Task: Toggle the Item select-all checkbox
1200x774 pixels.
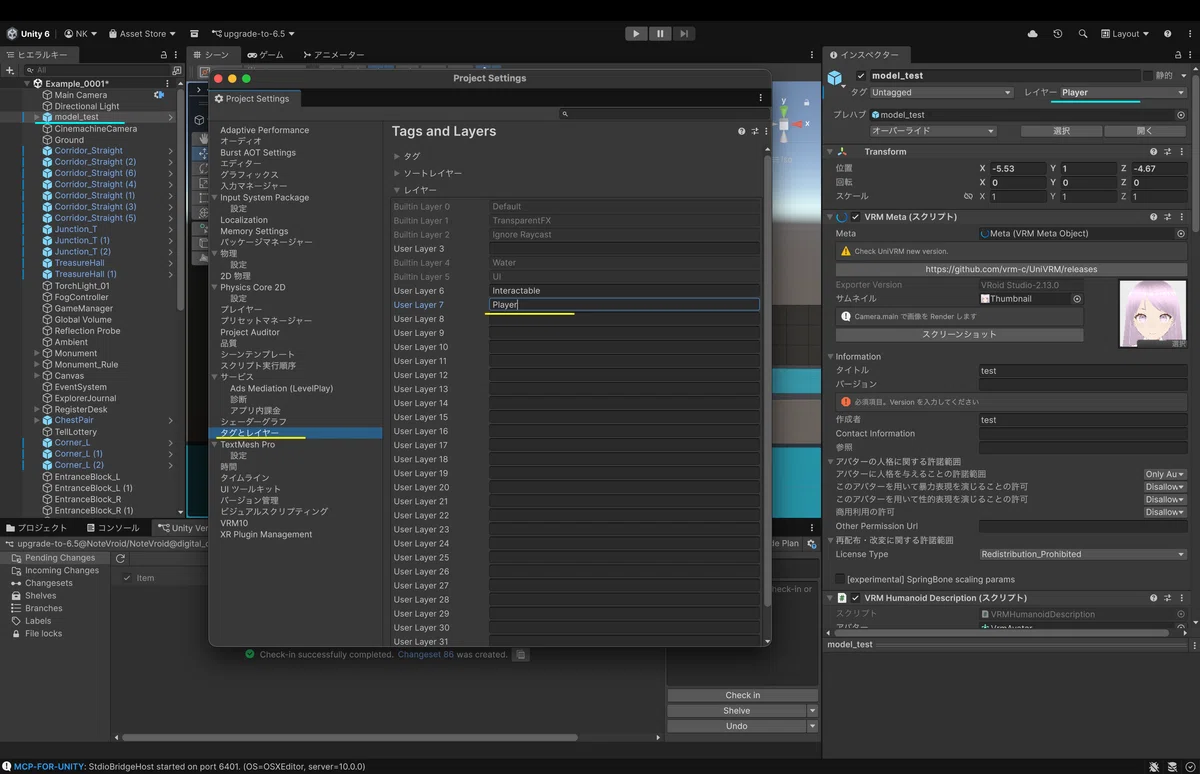Action: [126, 578]
